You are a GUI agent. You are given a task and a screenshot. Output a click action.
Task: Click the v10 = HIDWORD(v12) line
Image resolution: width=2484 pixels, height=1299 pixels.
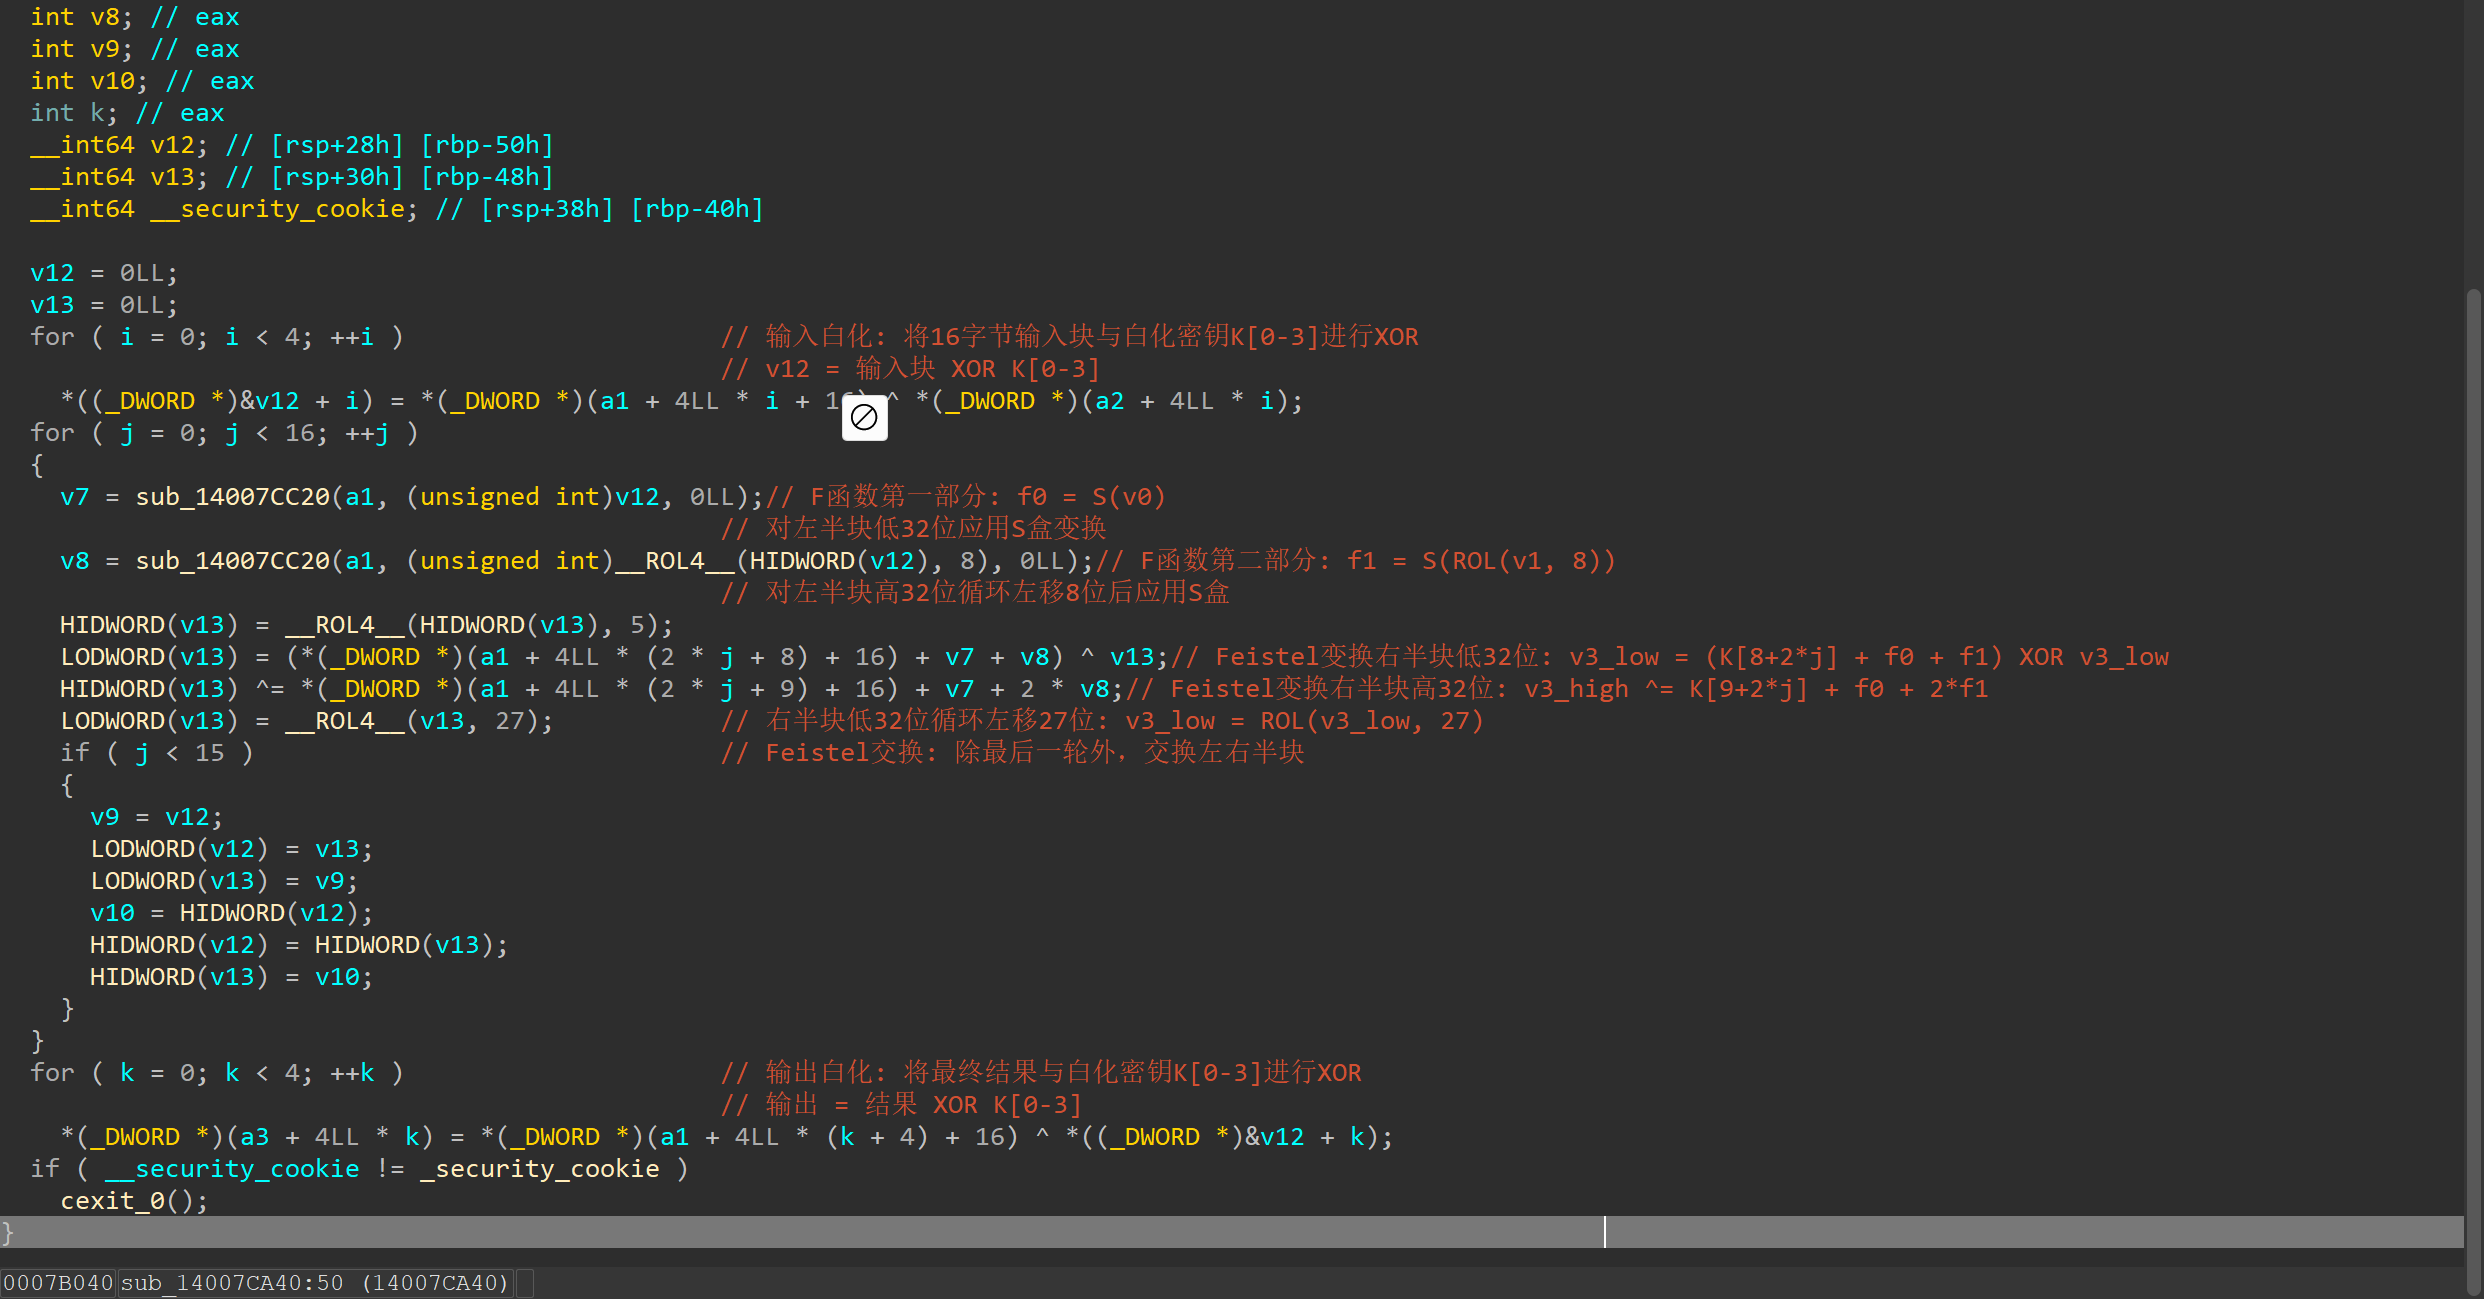click(x=230, y=913)
